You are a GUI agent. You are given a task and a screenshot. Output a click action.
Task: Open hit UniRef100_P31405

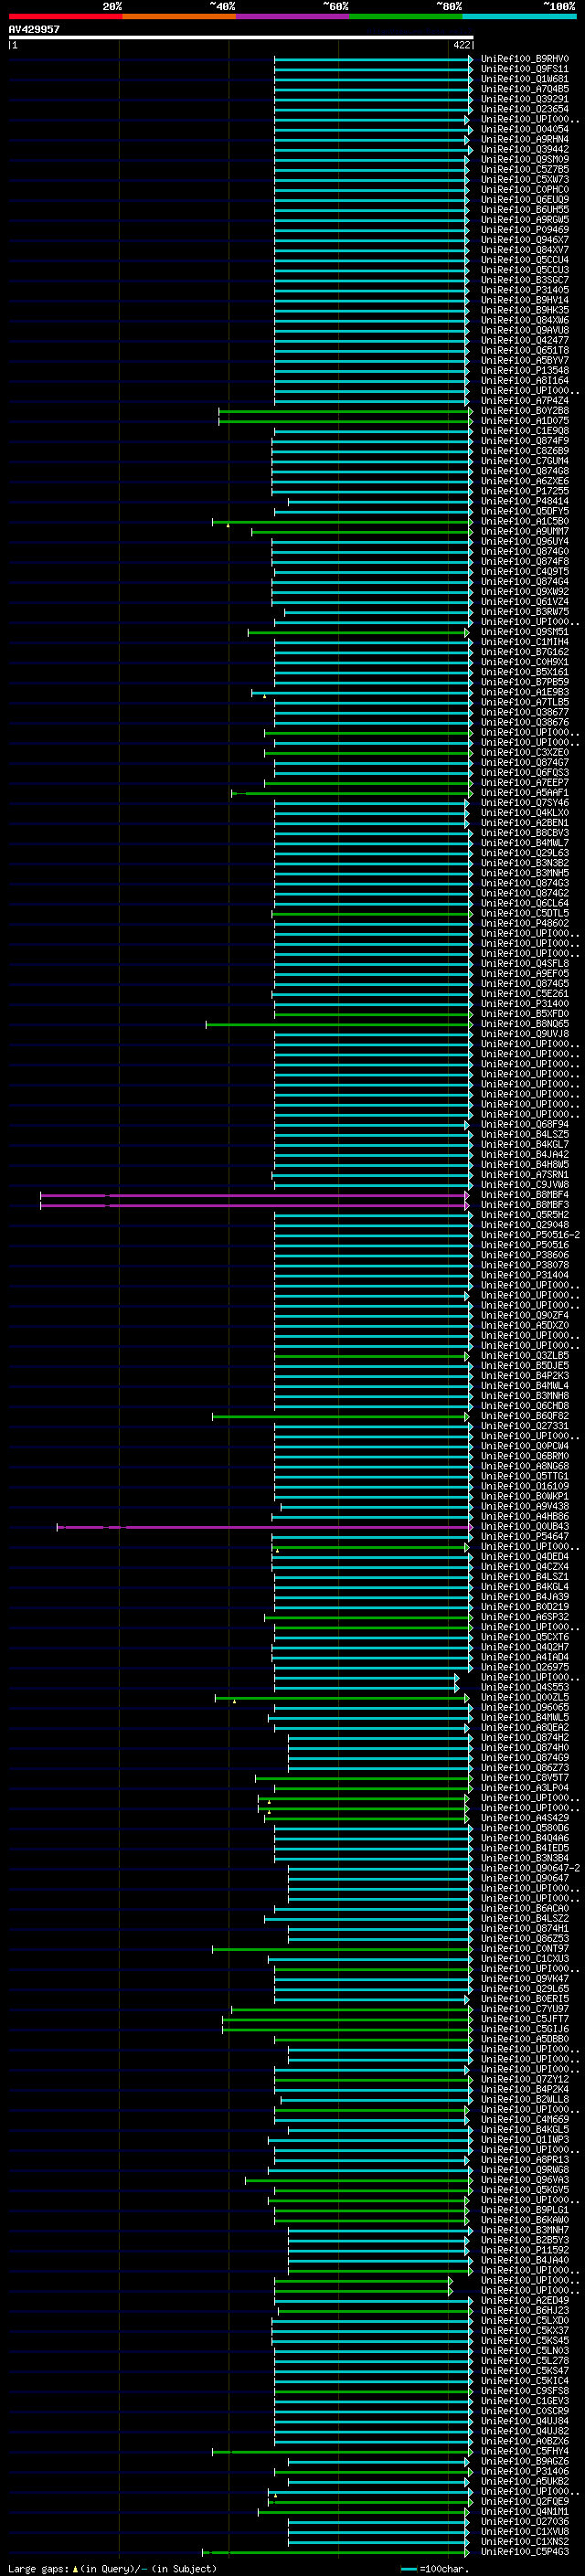525,290
